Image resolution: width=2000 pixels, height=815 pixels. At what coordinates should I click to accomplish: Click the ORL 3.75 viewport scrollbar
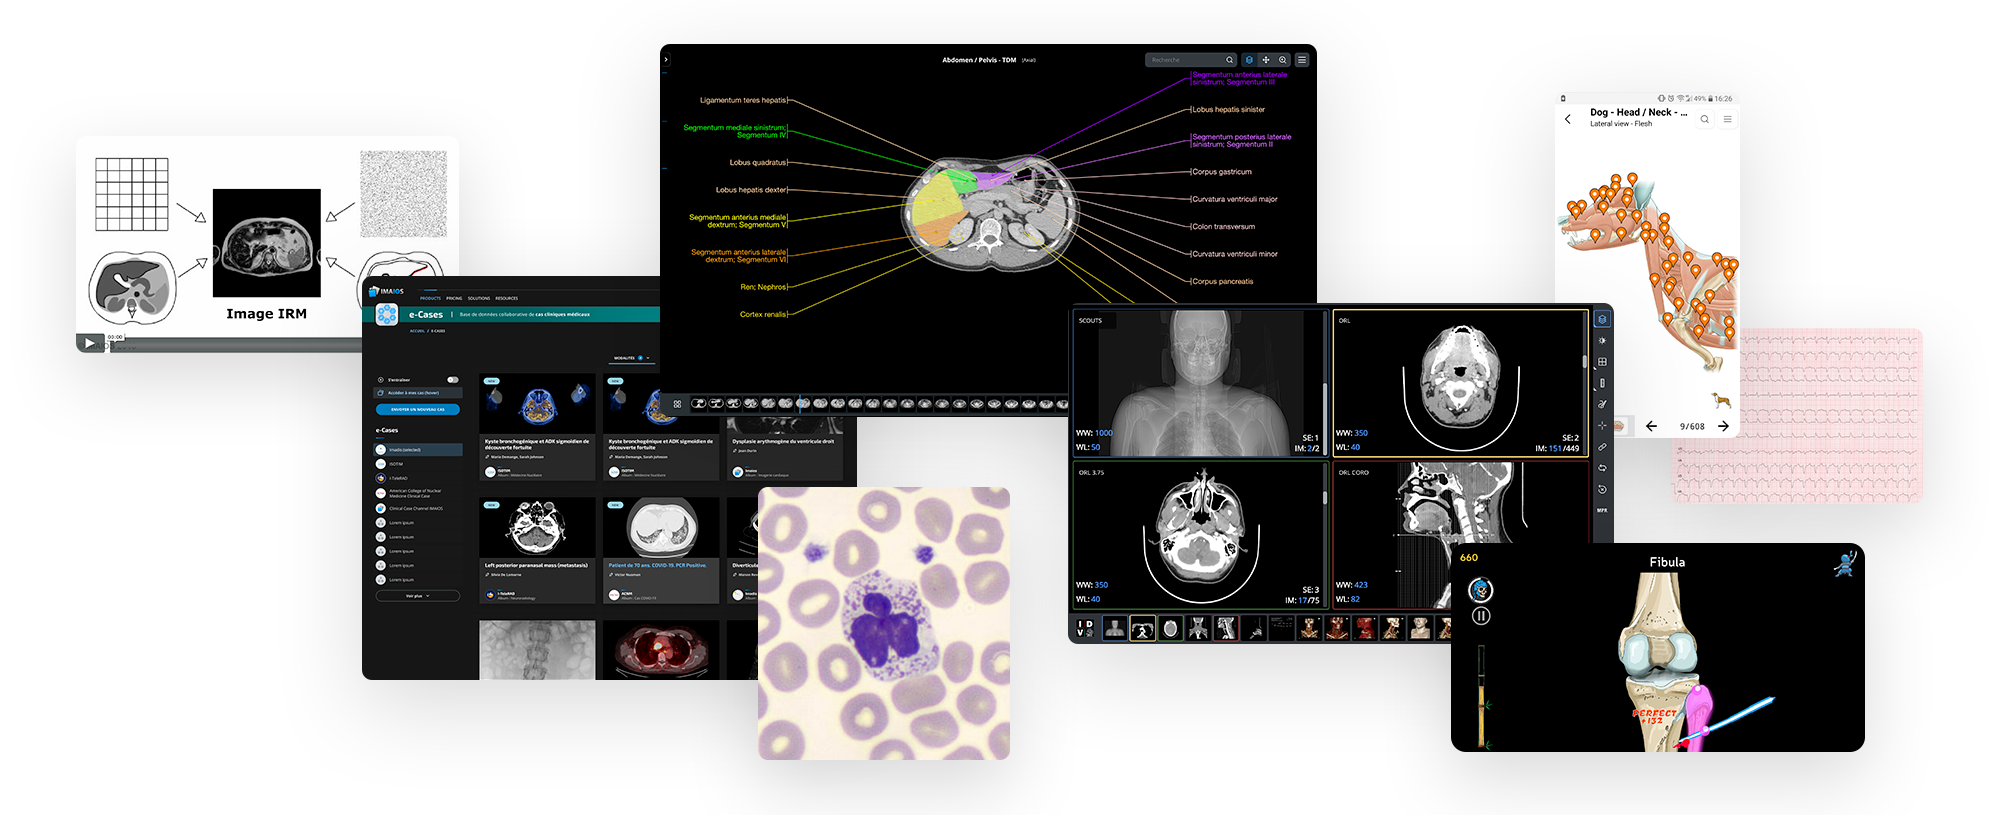pos(1325,499)
